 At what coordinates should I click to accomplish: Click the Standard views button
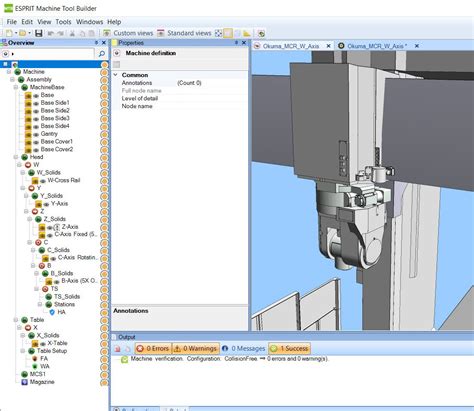pyautogui.click(x=185, y=33)
